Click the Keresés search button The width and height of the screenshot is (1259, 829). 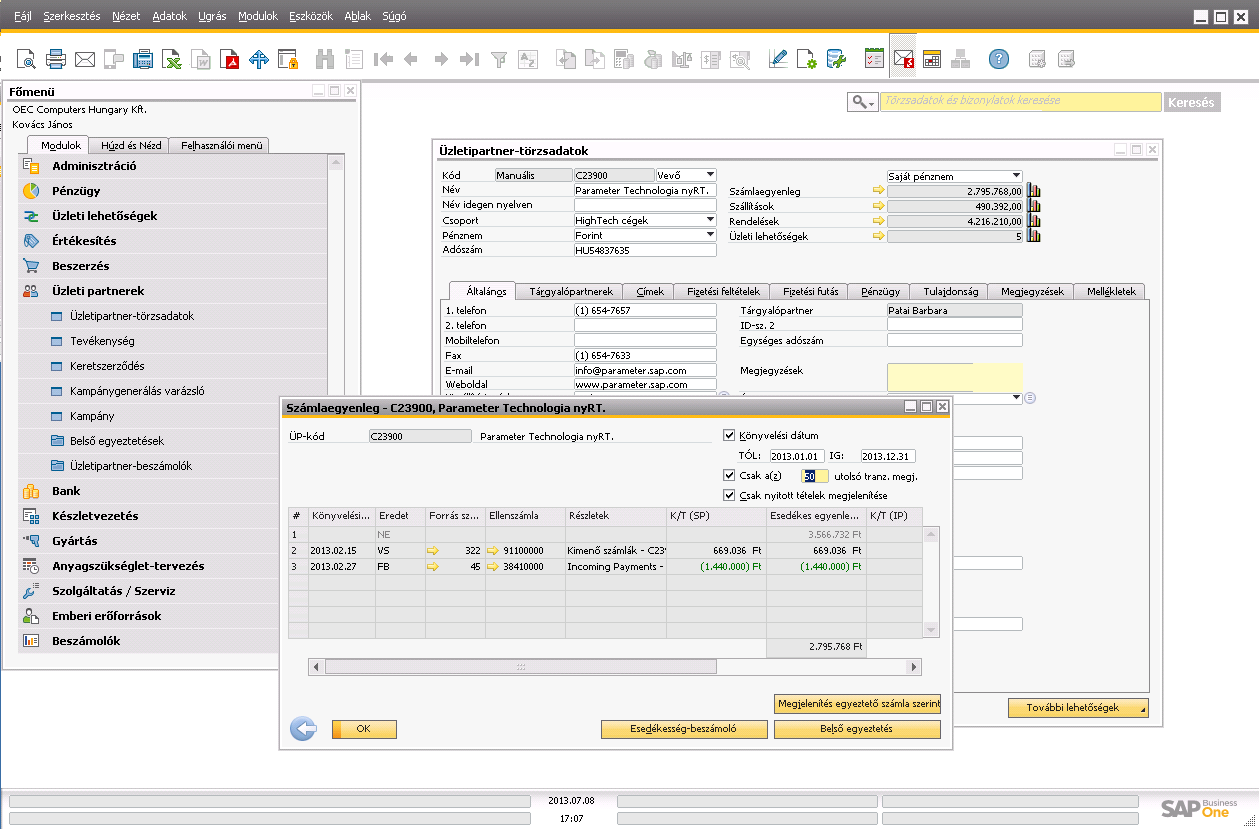pos(1193,102)
